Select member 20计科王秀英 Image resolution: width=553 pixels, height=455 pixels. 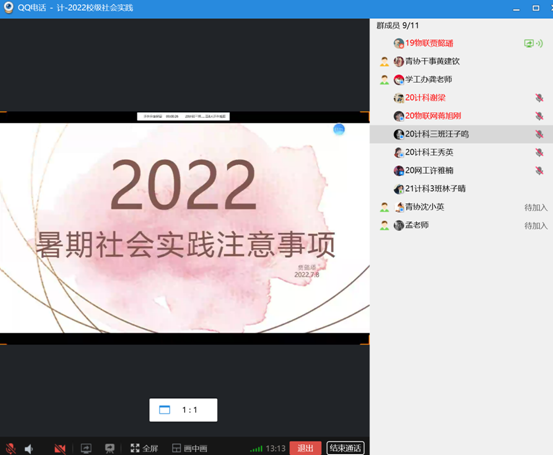click(x=461, y=152)
